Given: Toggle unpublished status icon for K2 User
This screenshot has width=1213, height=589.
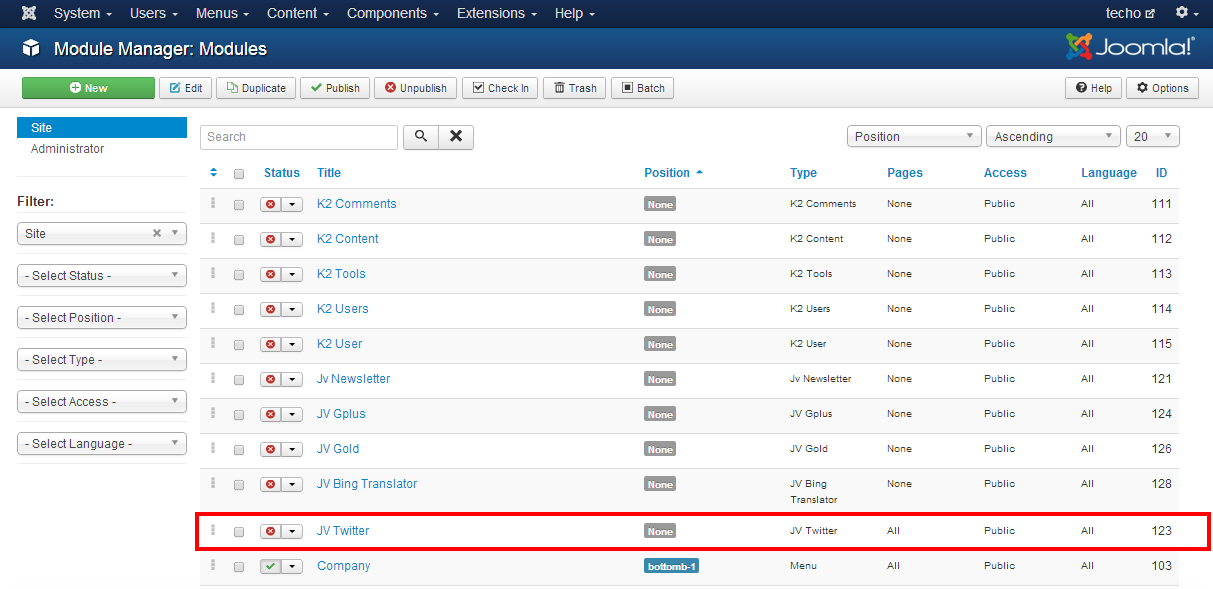Looking at the screenshot, I should tap(271, 344).
